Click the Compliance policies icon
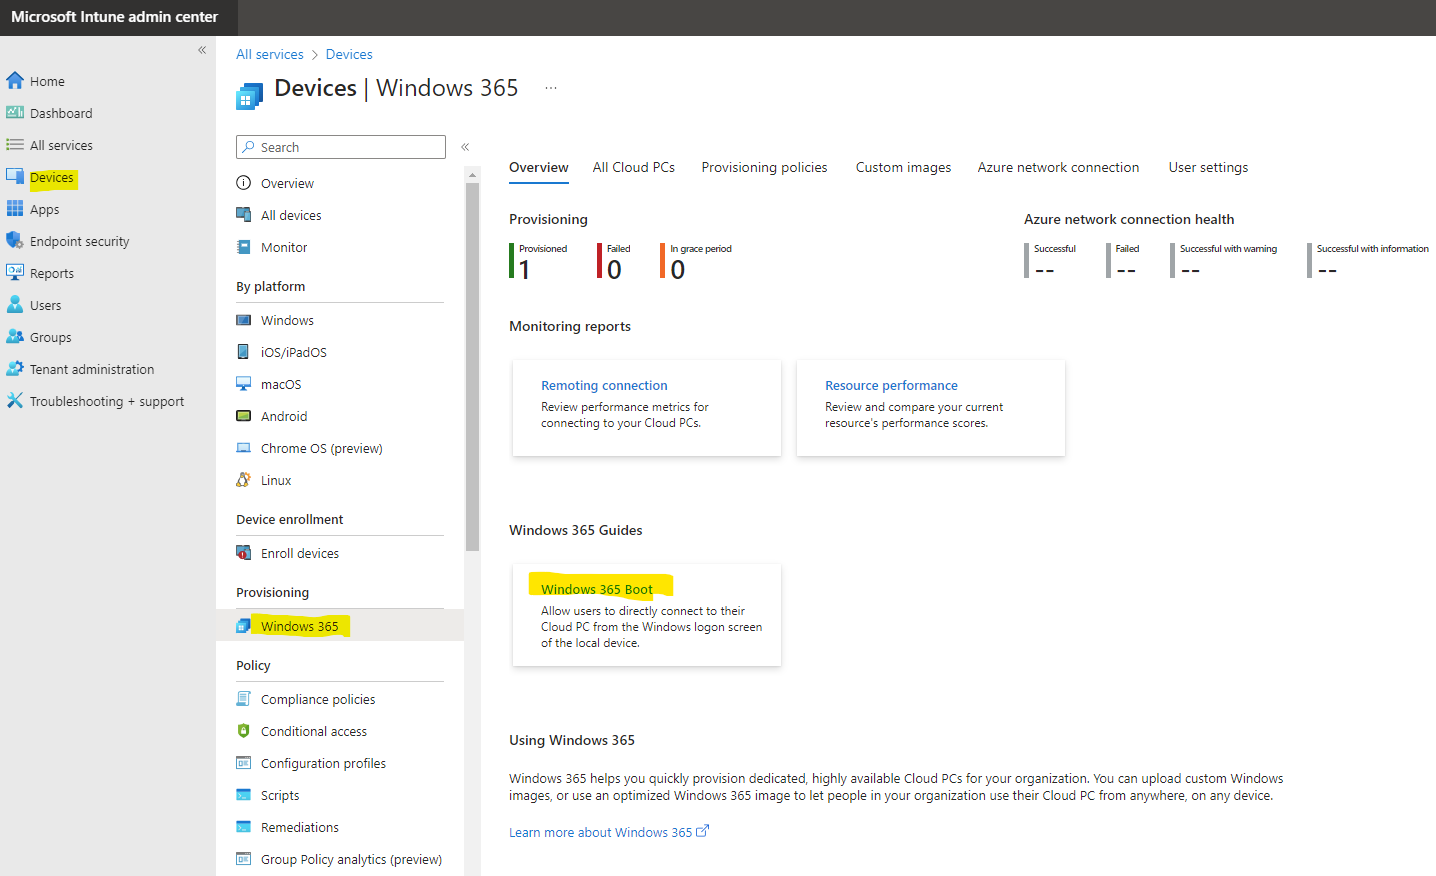The image size is (1436, 876). (243, 699)
